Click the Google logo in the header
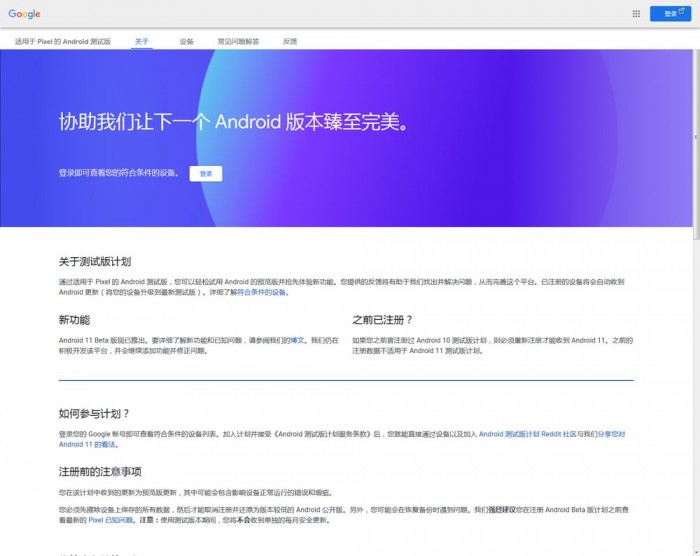700x556 pixels. coord(24,14)
